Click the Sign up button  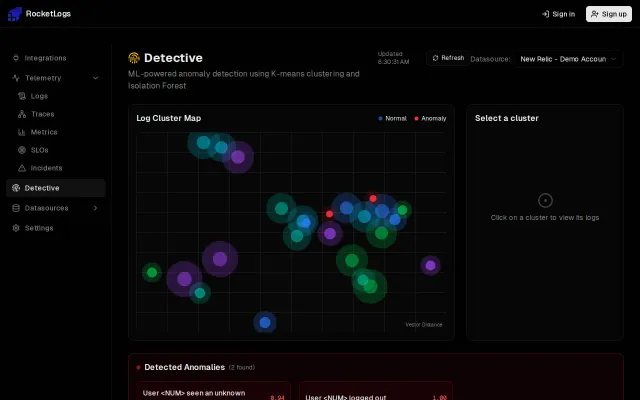[x=609, y=14]
